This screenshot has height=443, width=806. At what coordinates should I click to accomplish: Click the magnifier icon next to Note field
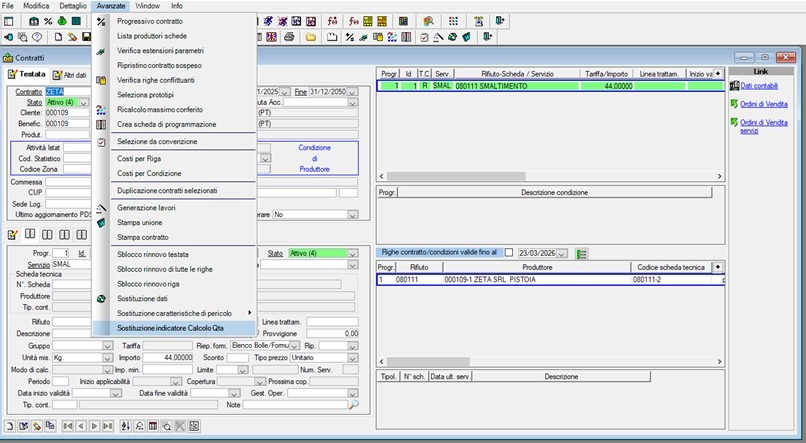coord(352,405)
